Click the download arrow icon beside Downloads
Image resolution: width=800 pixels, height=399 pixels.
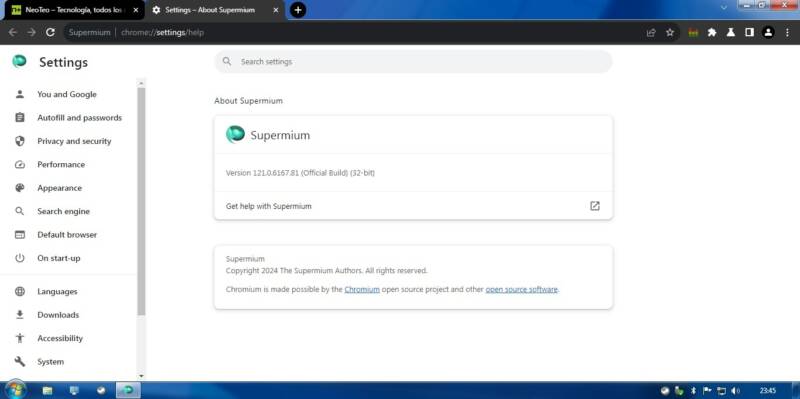20,315
